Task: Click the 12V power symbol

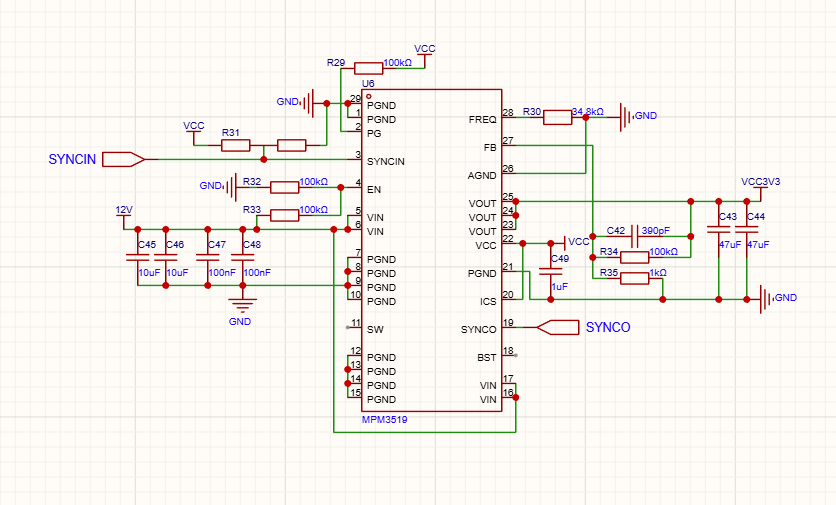Action: point(123,212)
